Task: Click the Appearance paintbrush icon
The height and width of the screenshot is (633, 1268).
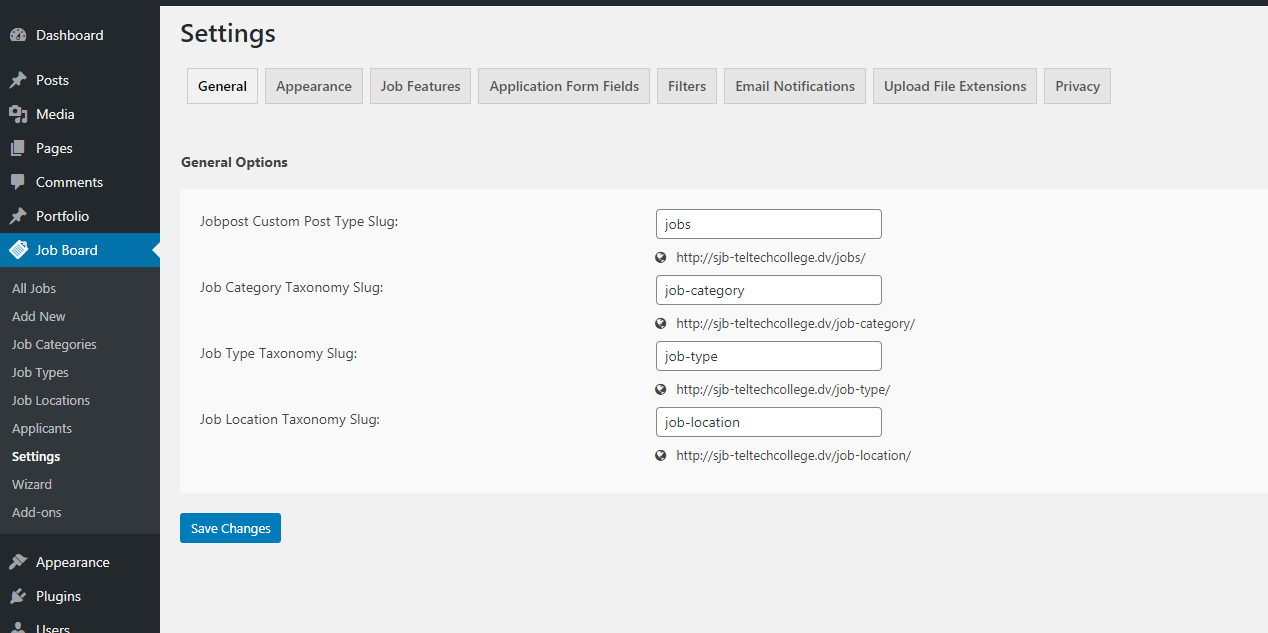Action: point(18,562)
